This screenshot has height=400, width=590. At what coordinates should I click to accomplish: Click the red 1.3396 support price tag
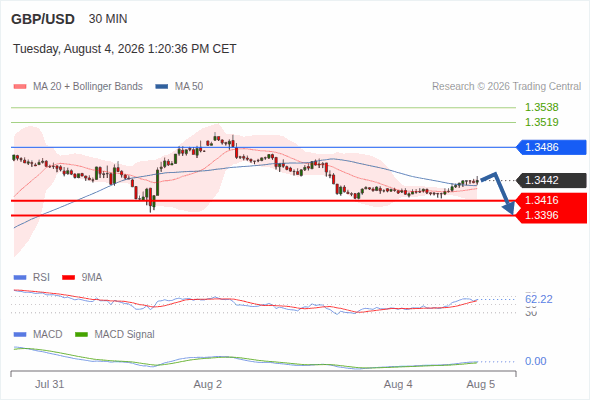tap(551, 216)
